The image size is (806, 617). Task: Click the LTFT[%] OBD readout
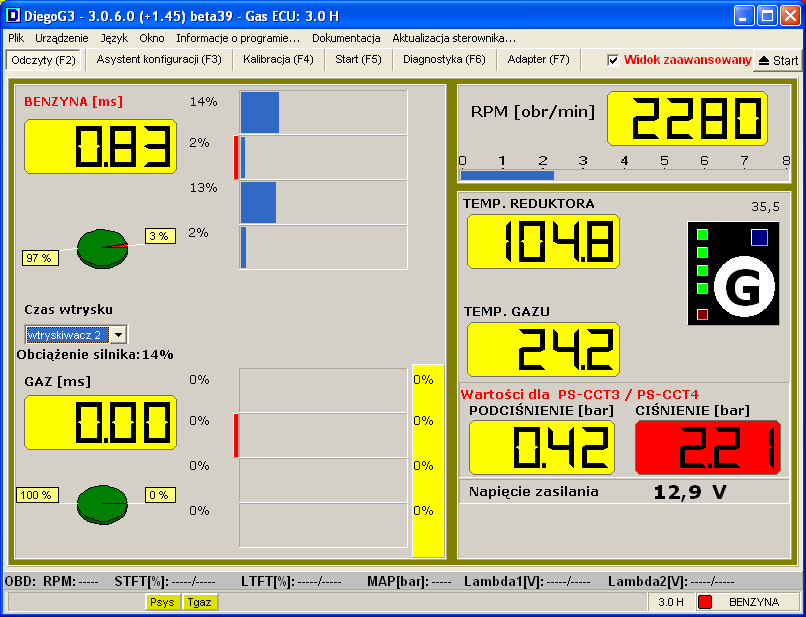pos(291,582)
